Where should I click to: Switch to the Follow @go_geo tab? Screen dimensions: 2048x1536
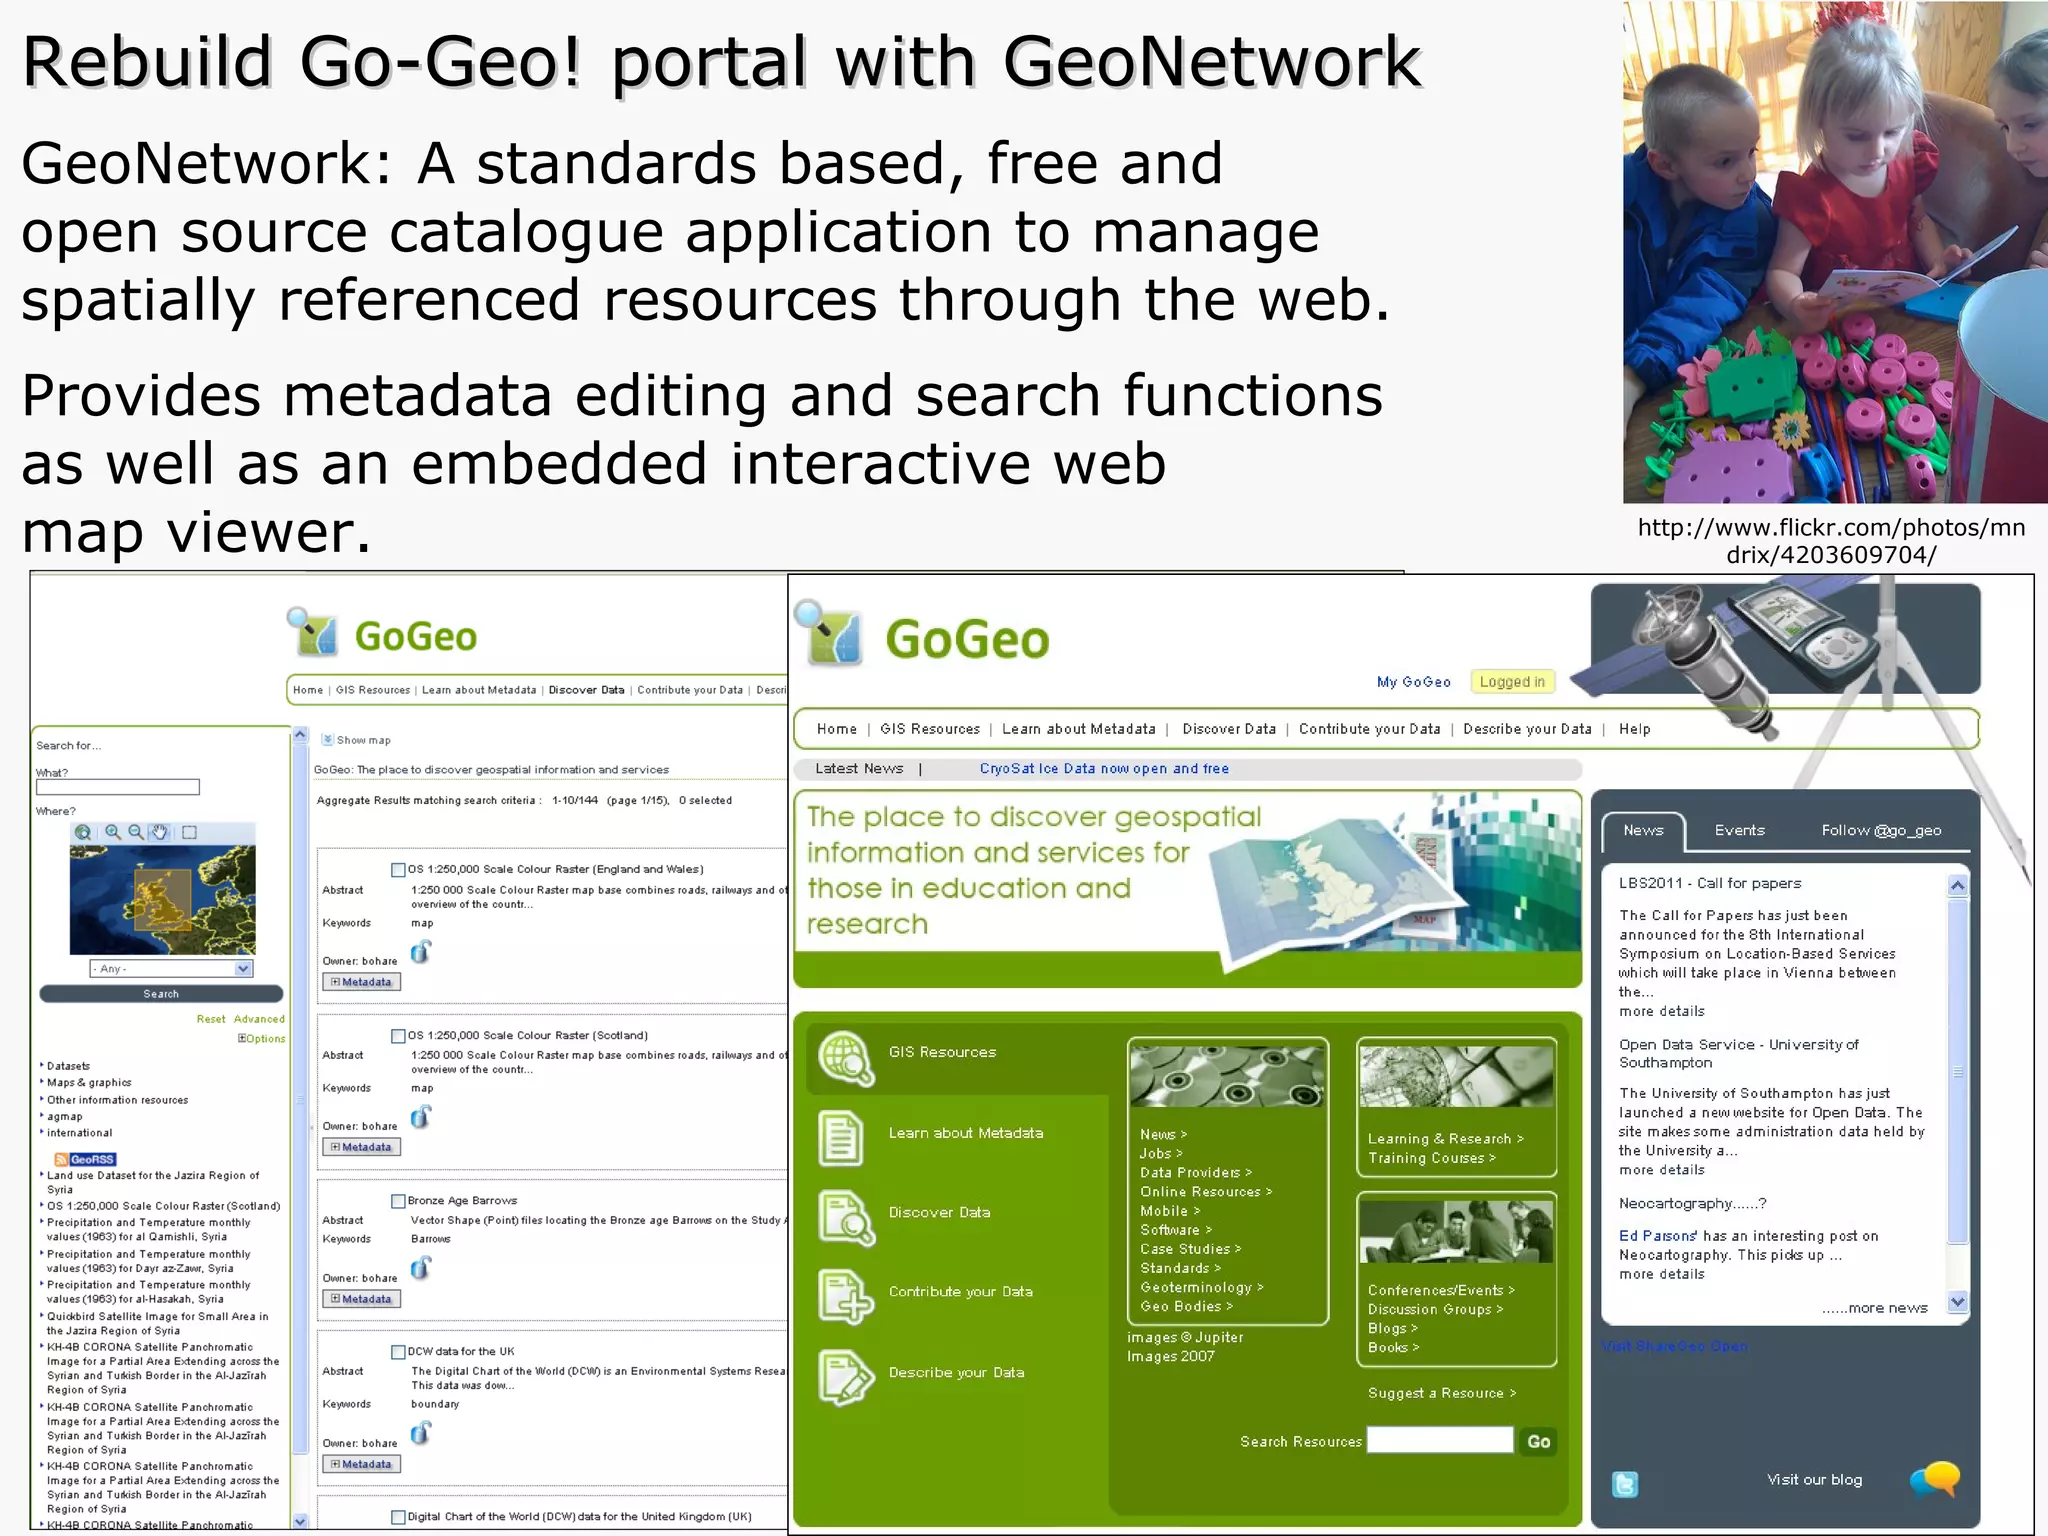[x=1881, y=830]
